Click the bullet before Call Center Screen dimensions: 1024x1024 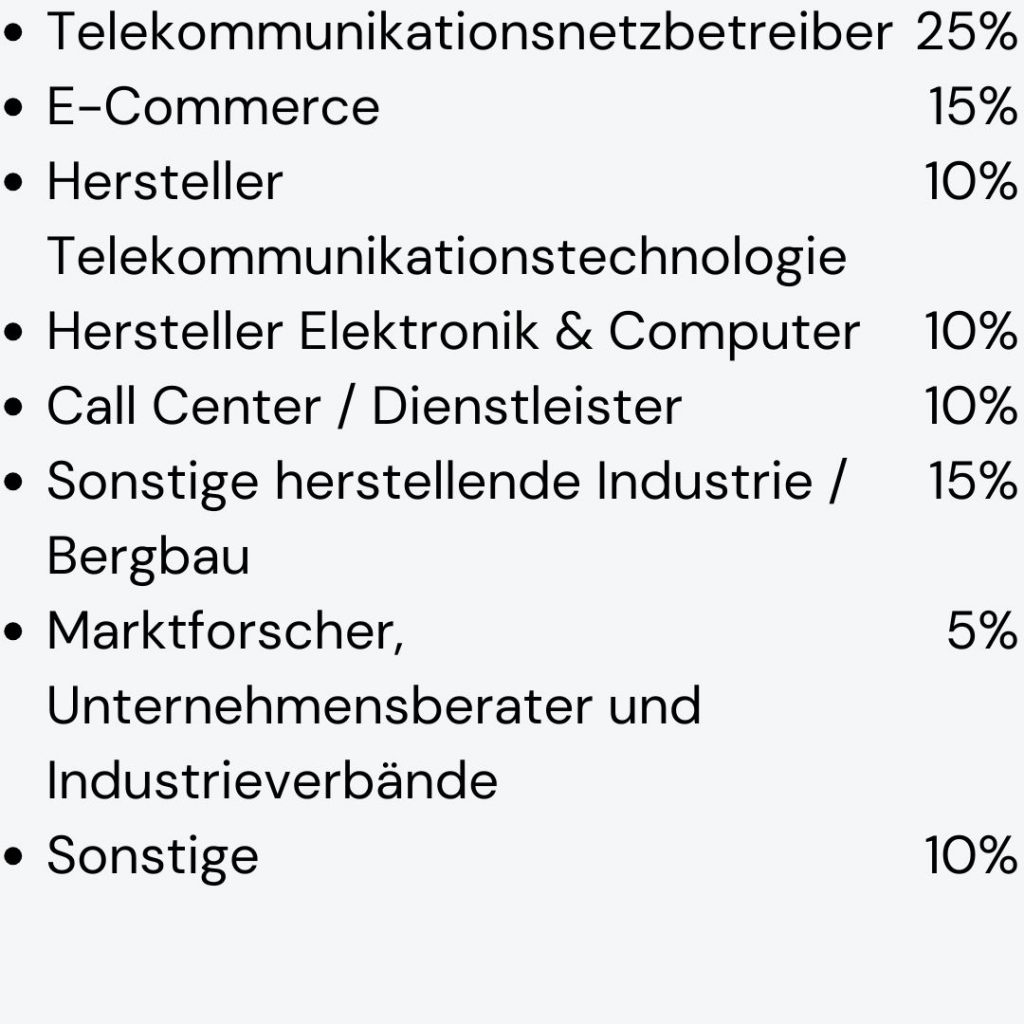[15, 408]
